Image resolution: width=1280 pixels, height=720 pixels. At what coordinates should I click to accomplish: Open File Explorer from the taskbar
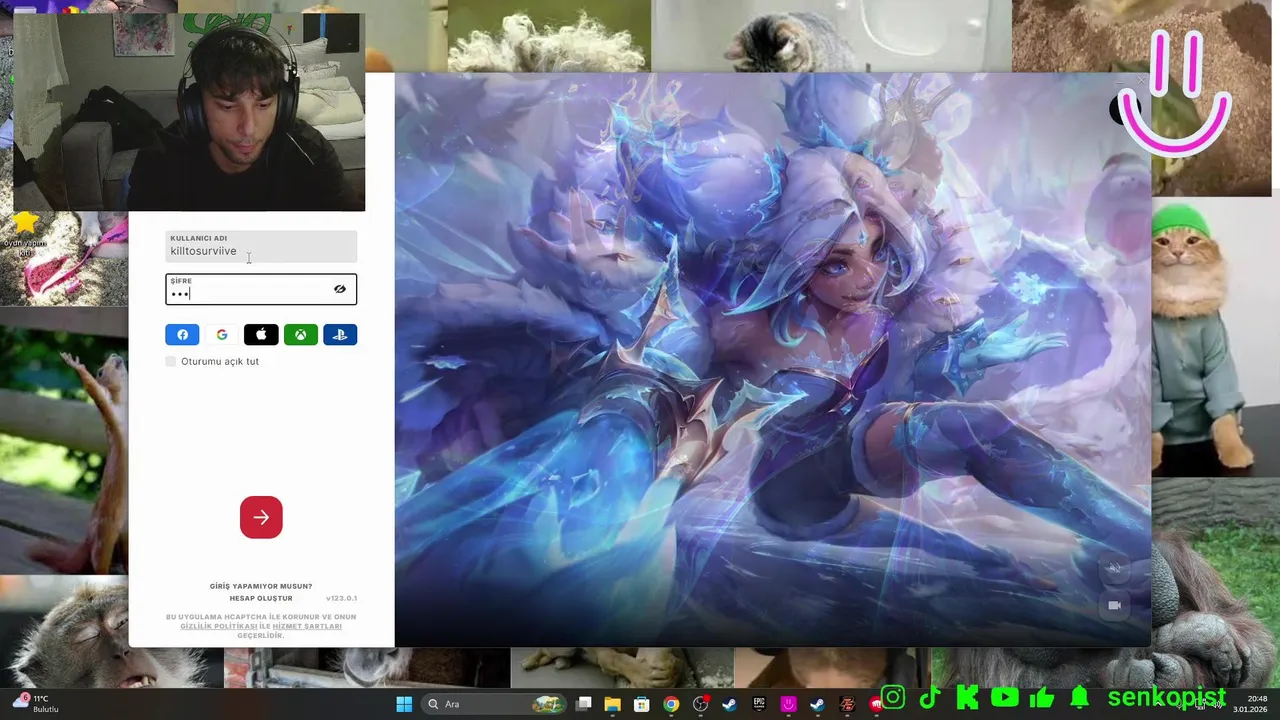(613, 704)
